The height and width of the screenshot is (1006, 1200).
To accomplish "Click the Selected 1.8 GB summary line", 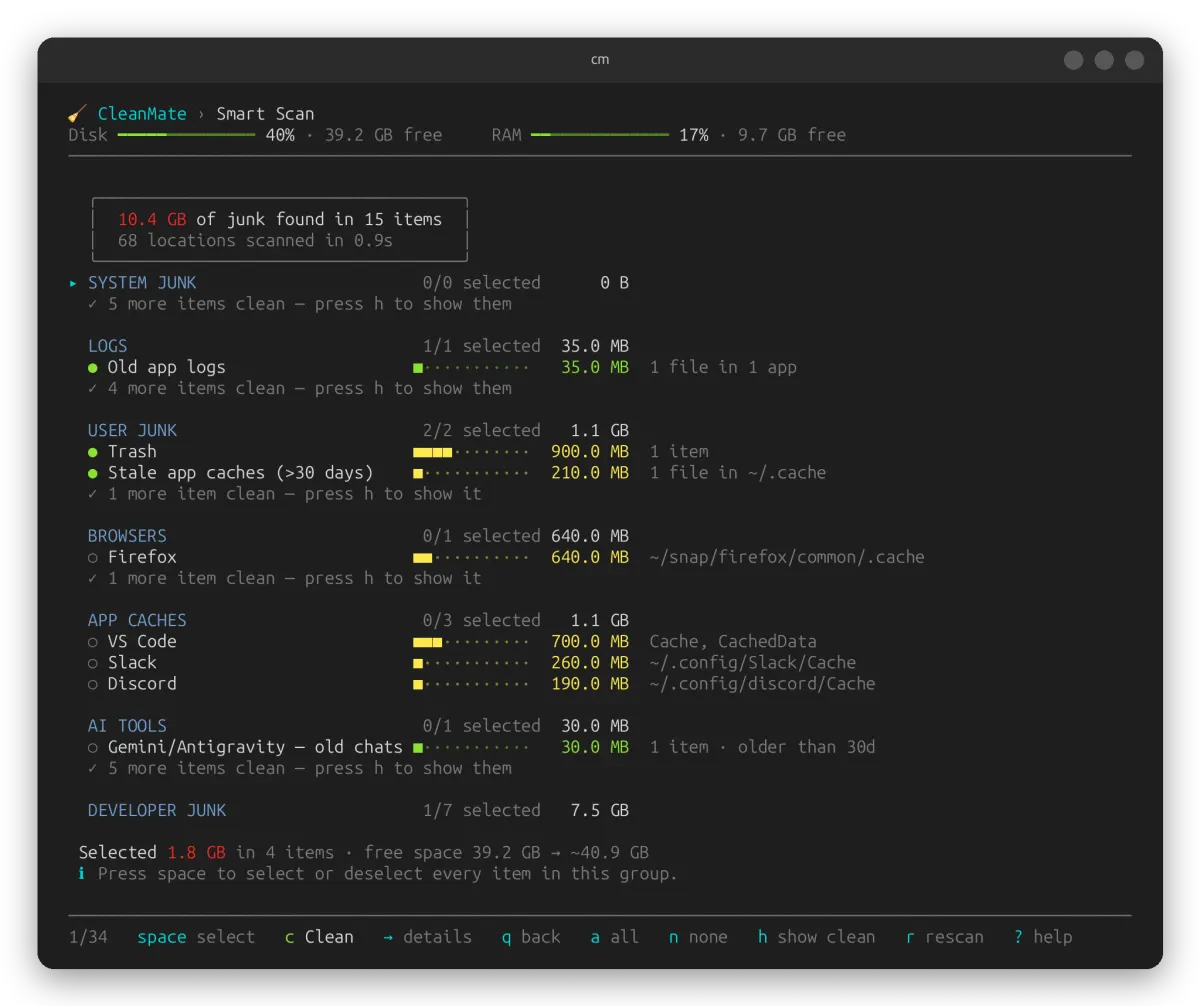I will 364,853.
